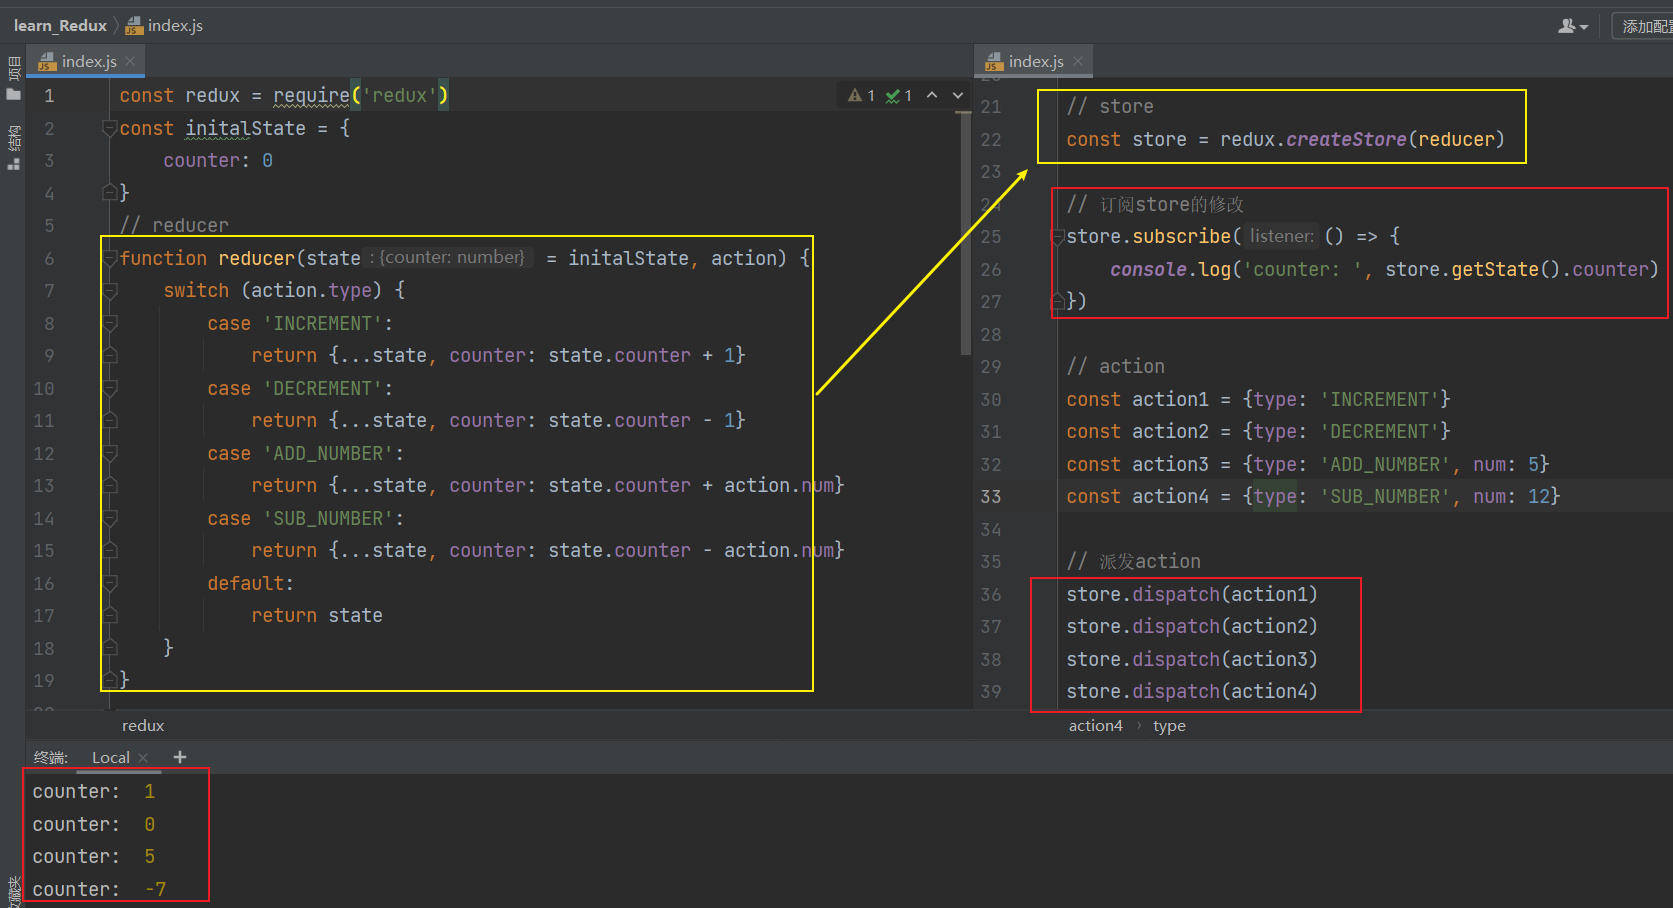Click the fold end marker at line 27
The width and height of the screenshot is (1673, 908).
1058,301
